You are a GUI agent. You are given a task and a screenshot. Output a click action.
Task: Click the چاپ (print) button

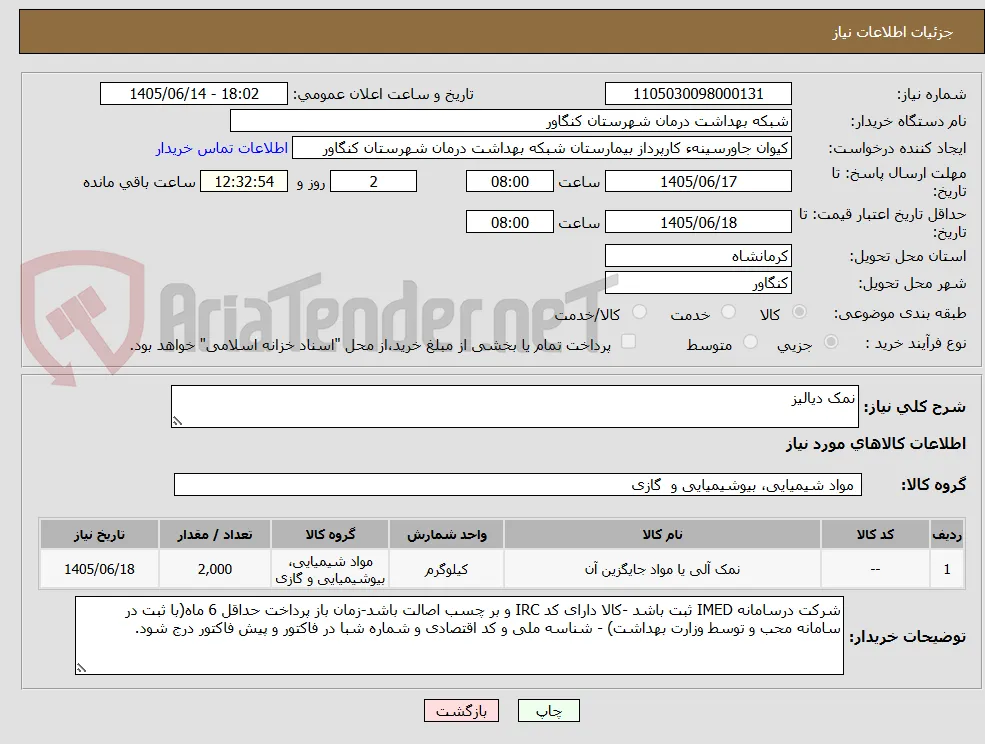(548, 711)
